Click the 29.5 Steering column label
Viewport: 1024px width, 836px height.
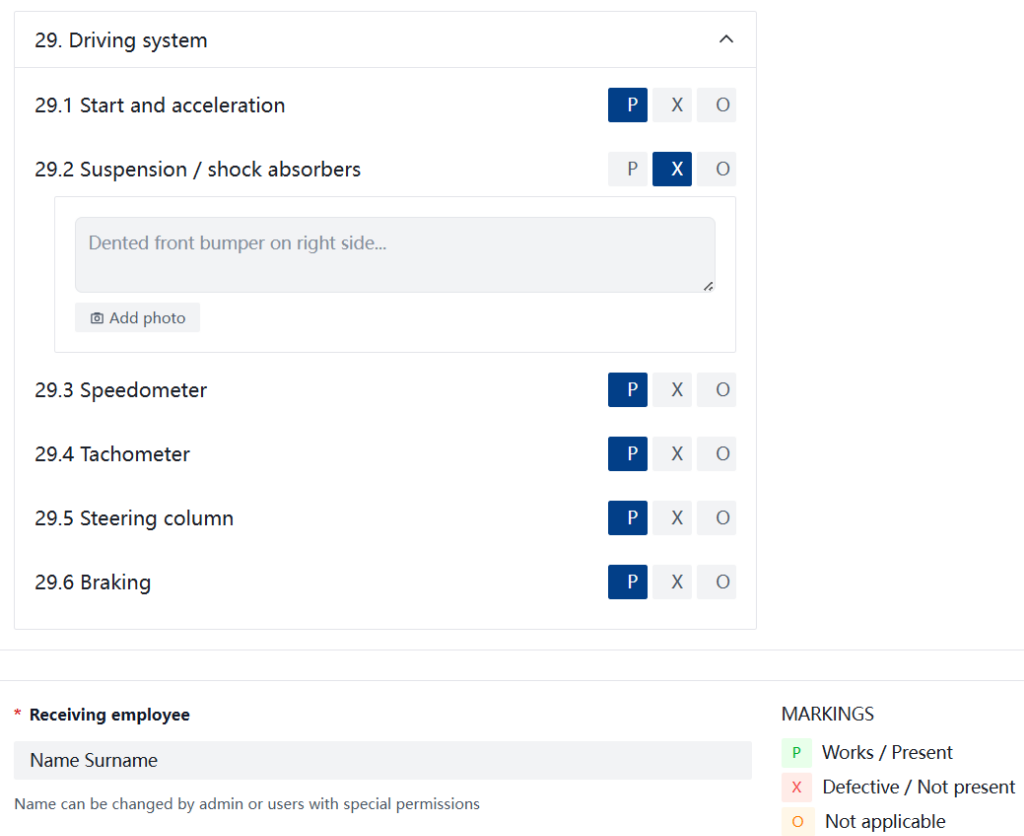[134, 517]
